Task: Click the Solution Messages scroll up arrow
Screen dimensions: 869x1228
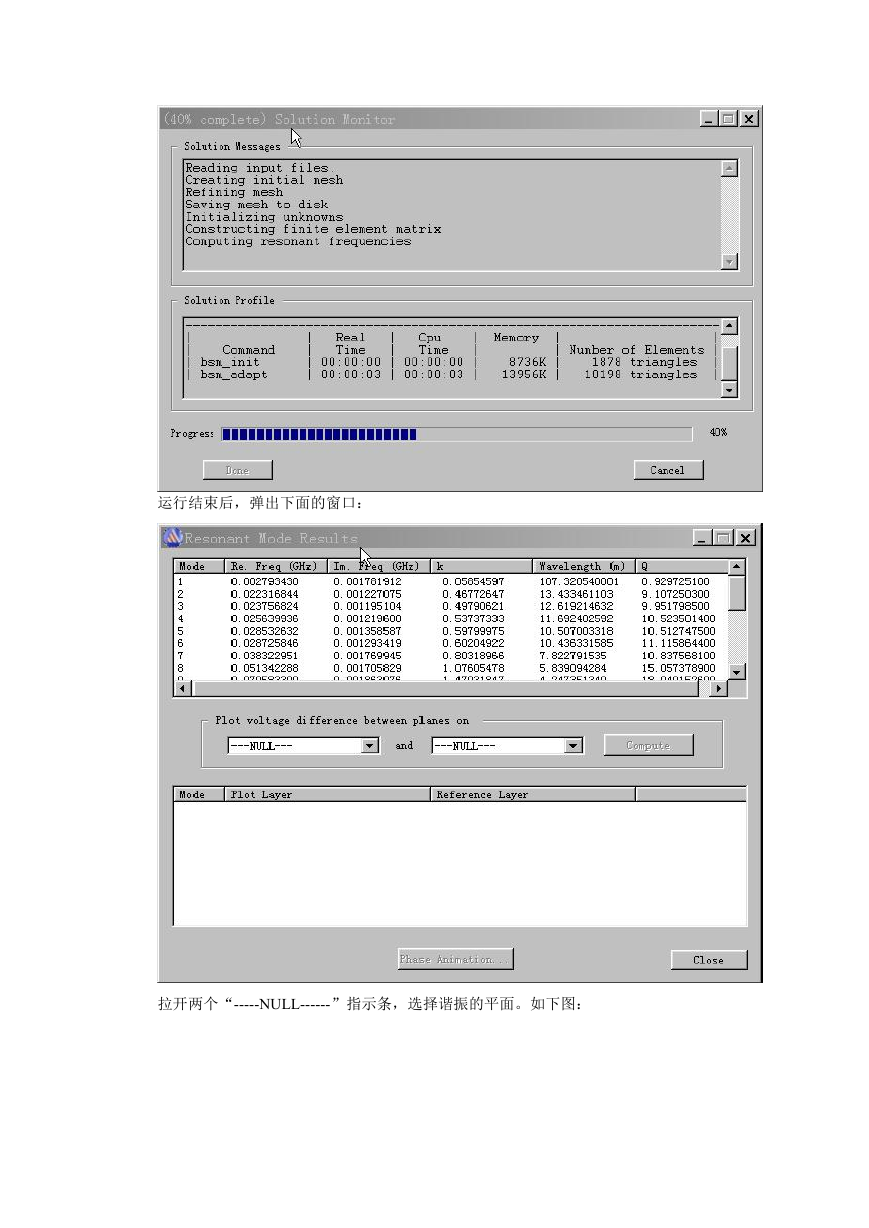Action: click(x=729, y=169)
